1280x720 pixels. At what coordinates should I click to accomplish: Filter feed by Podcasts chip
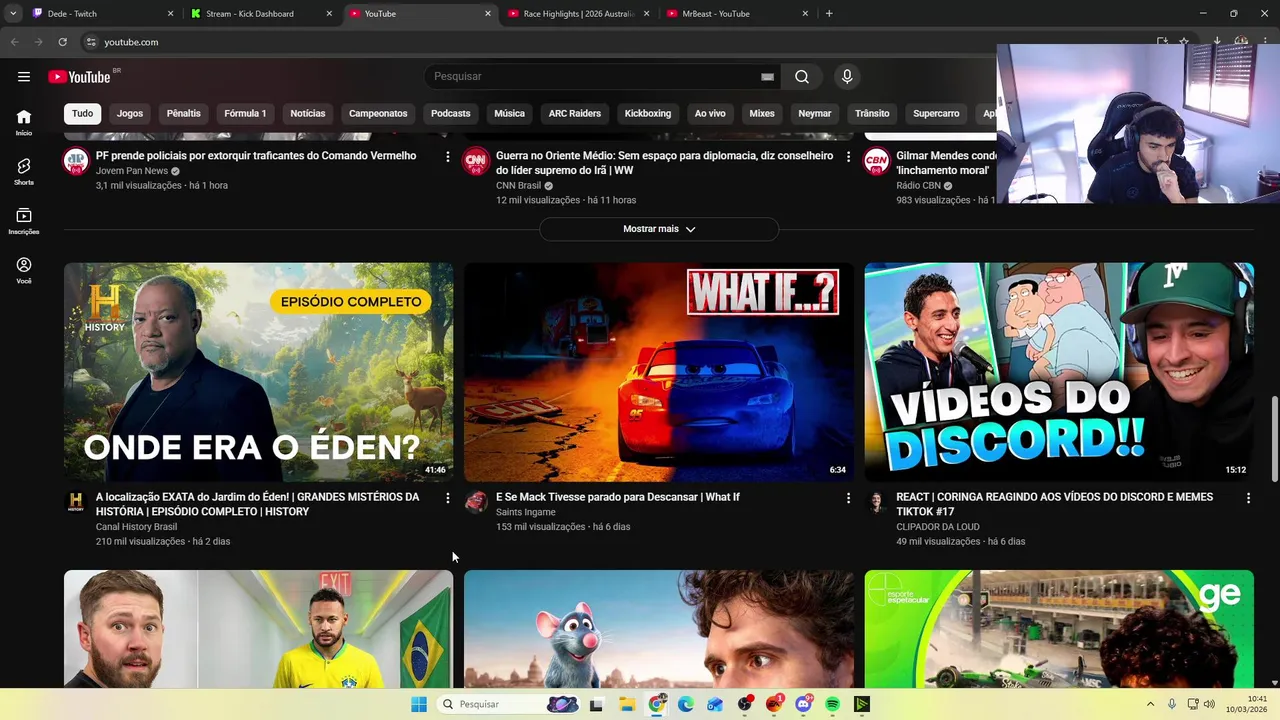(x=451, y=114)
